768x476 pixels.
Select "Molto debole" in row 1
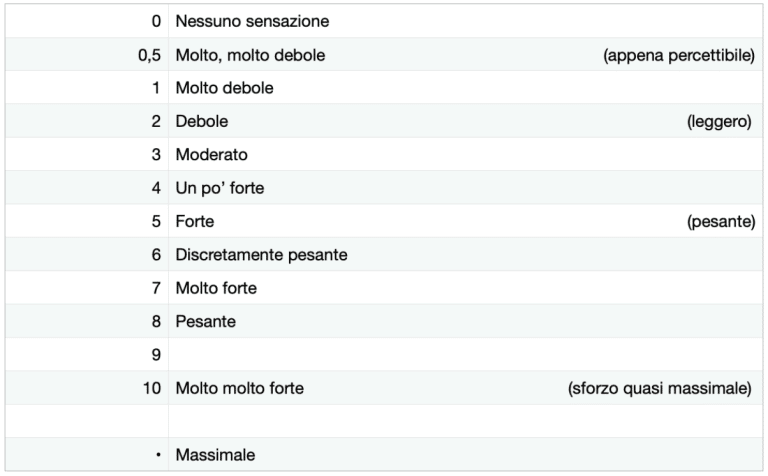[x=224, y=88]
